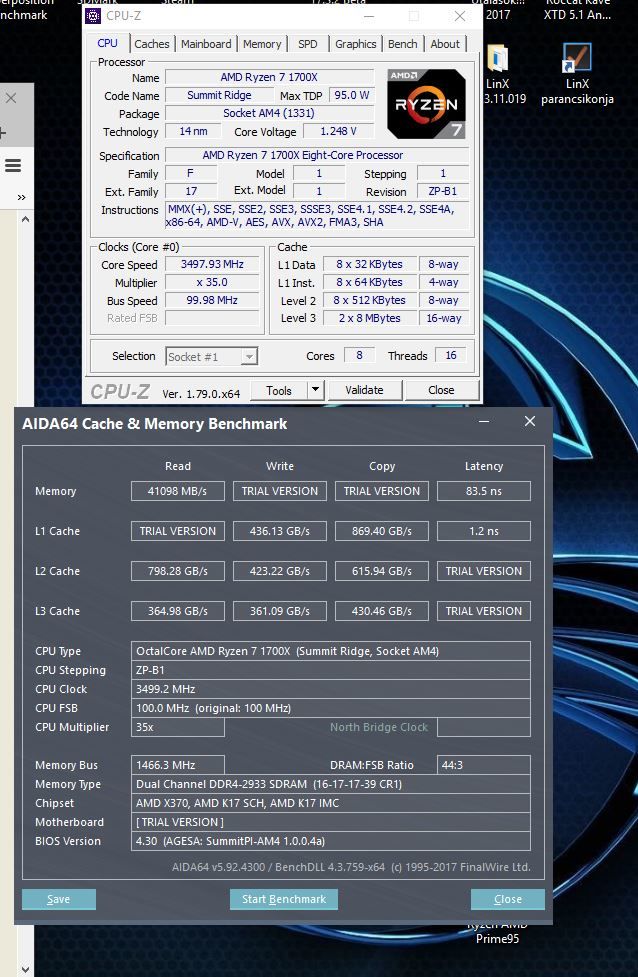Open the LinX parancsikonja desktop shortcut
The width and height of the screenshot is (638, 977).
click(577, 74)
